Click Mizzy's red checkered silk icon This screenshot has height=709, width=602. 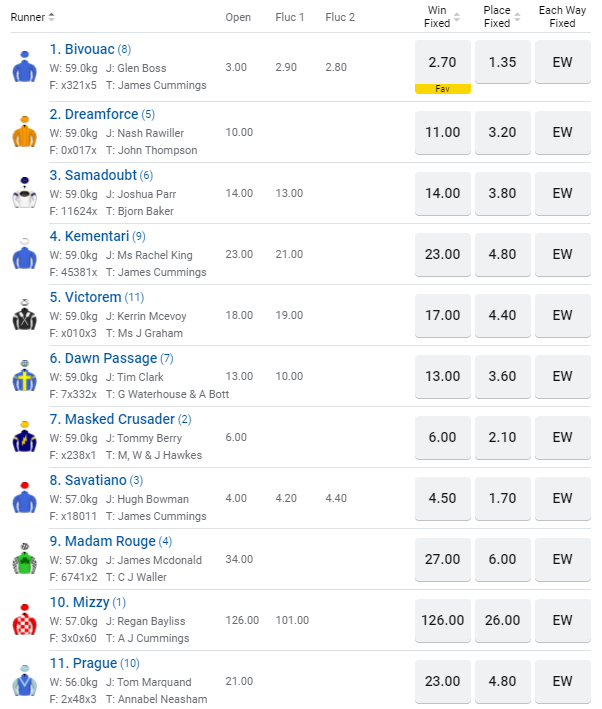24,620
